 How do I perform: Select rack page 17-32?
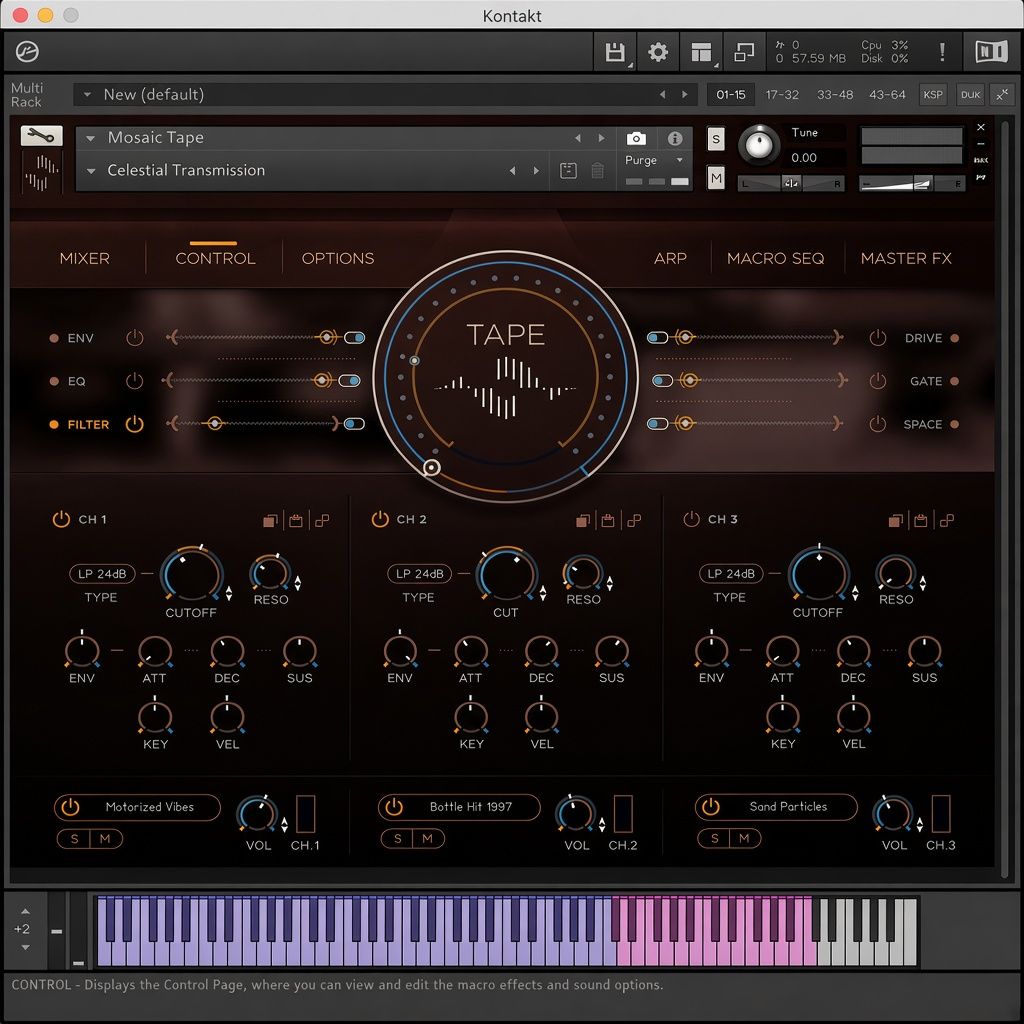click(782, 95)
